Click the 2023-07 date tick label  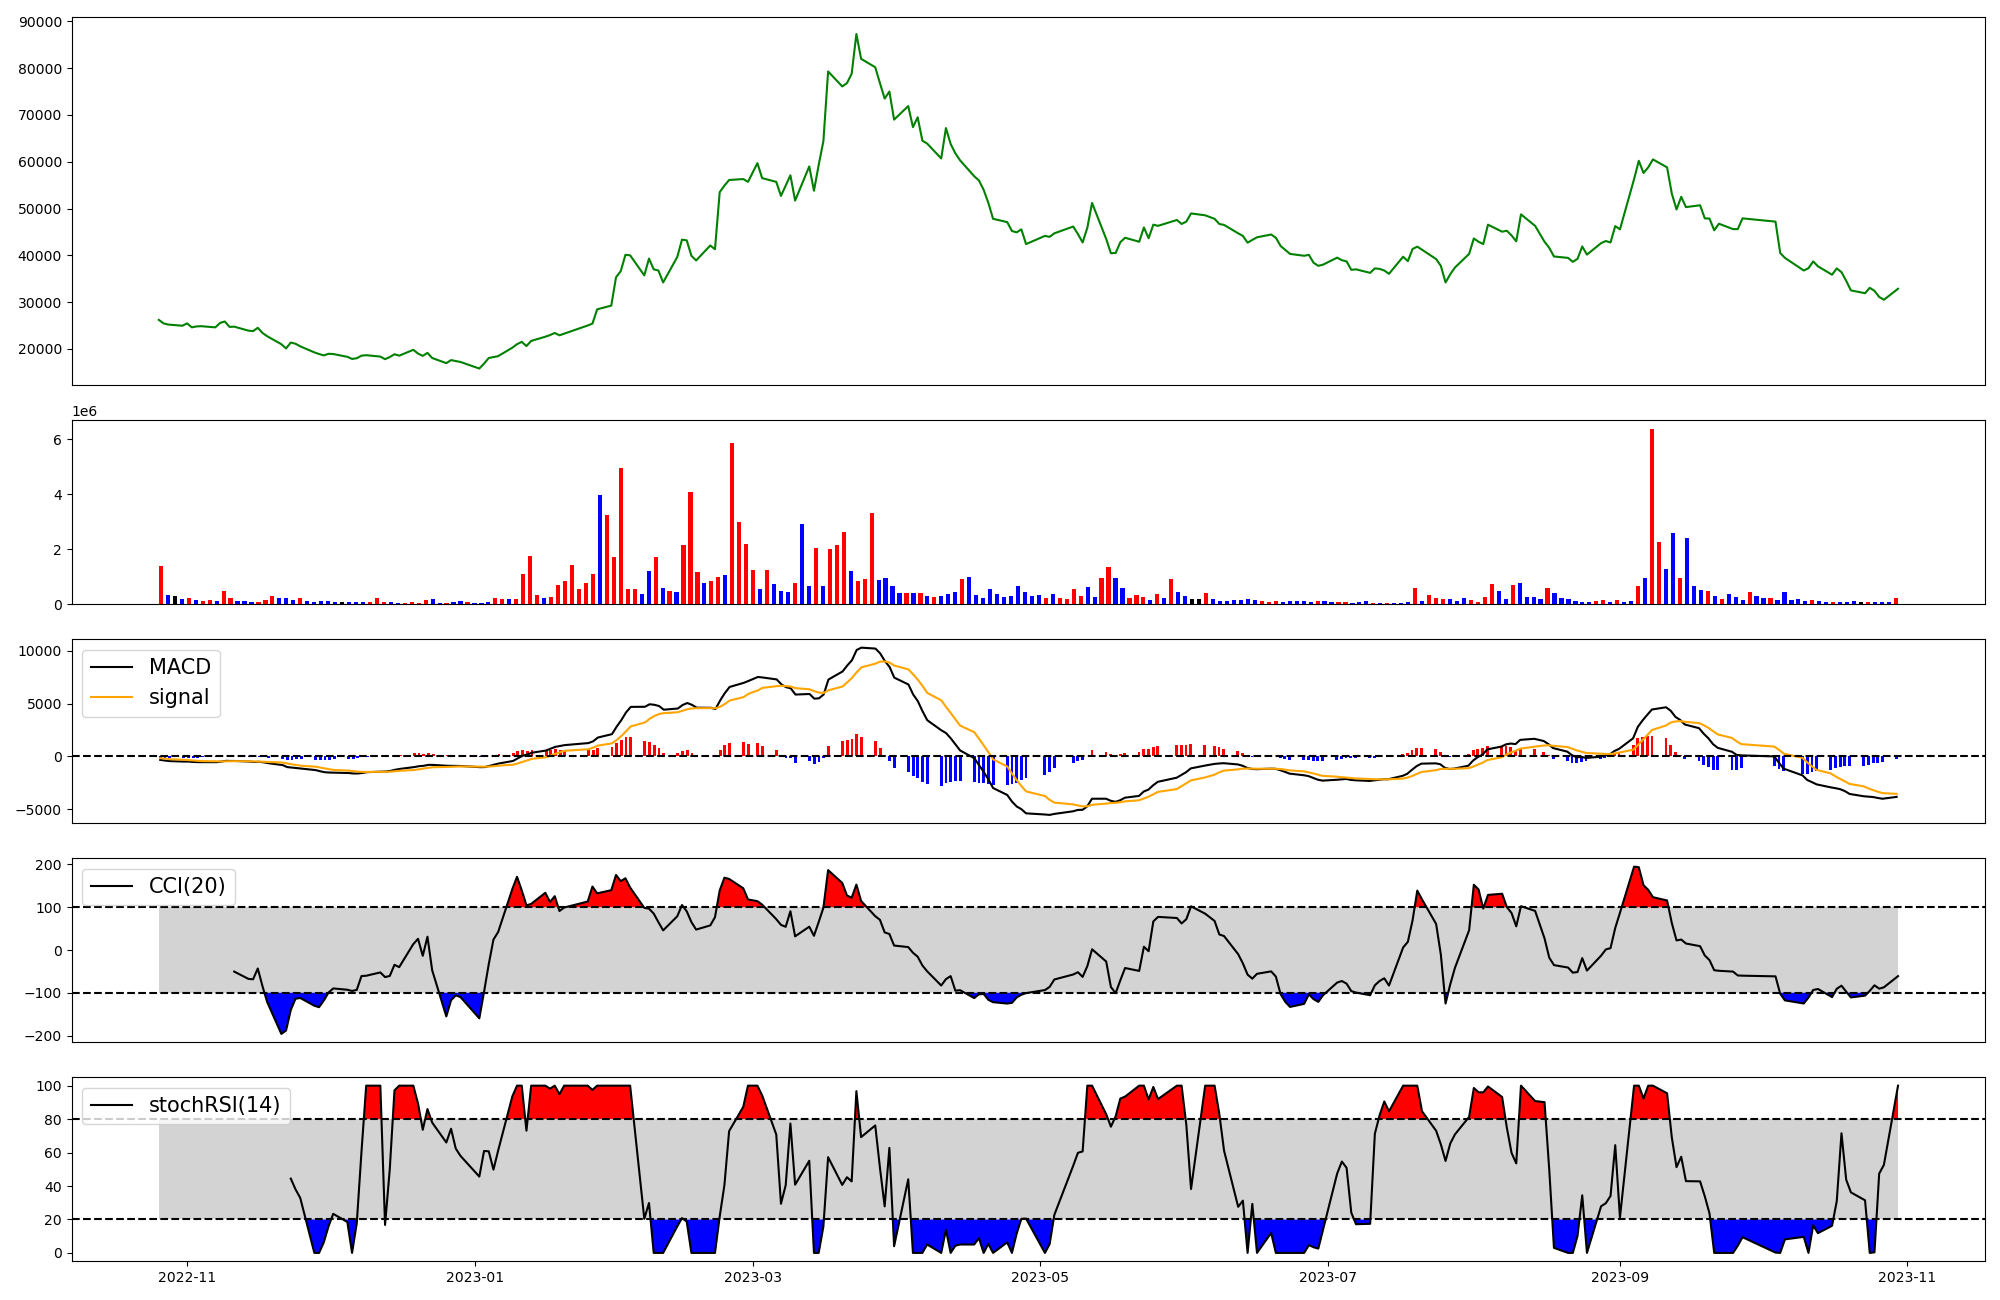click(x=1327, y=1277)
